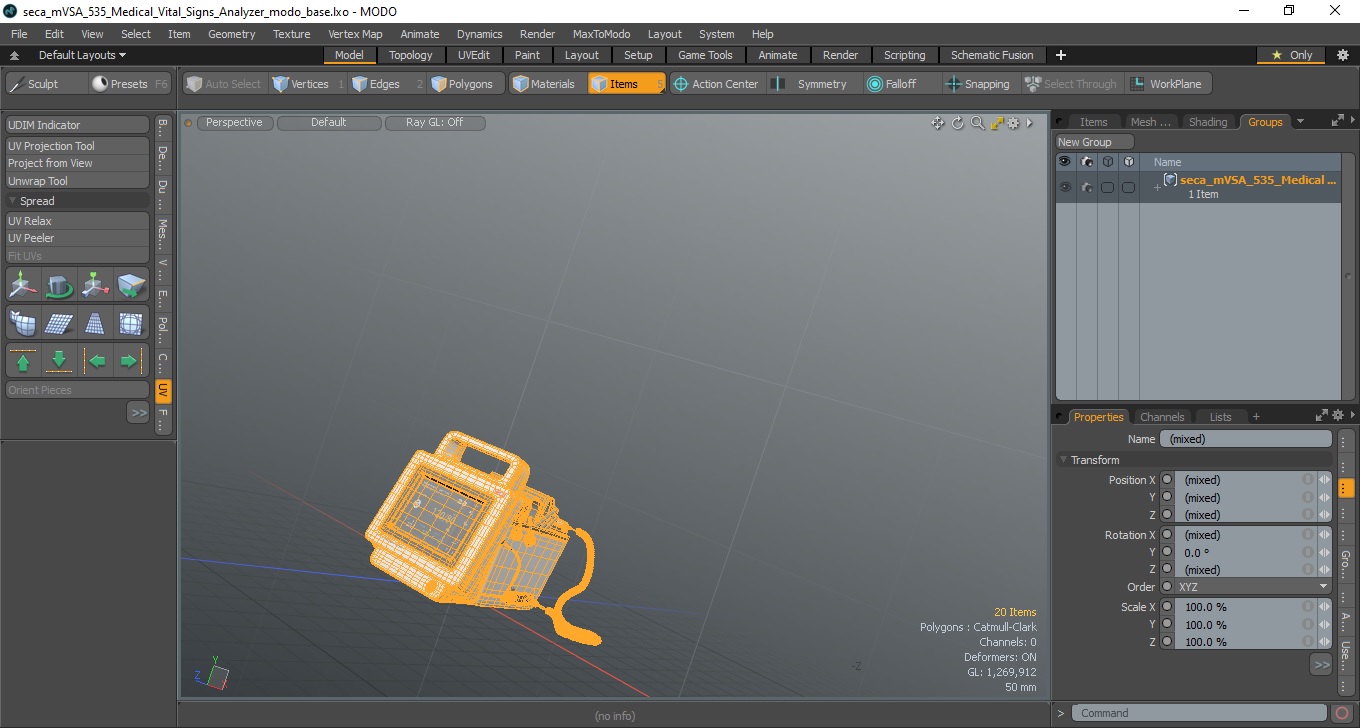Align UVs right with right arrow icon

(131, 361)
